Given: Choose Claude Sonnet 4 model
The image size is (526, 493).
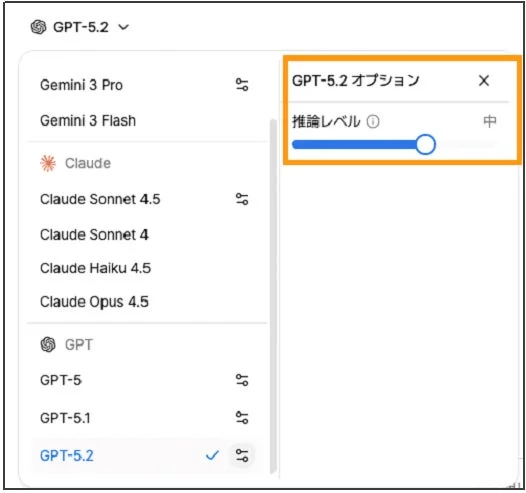Looking at the screenshot, I should (94, 235).
